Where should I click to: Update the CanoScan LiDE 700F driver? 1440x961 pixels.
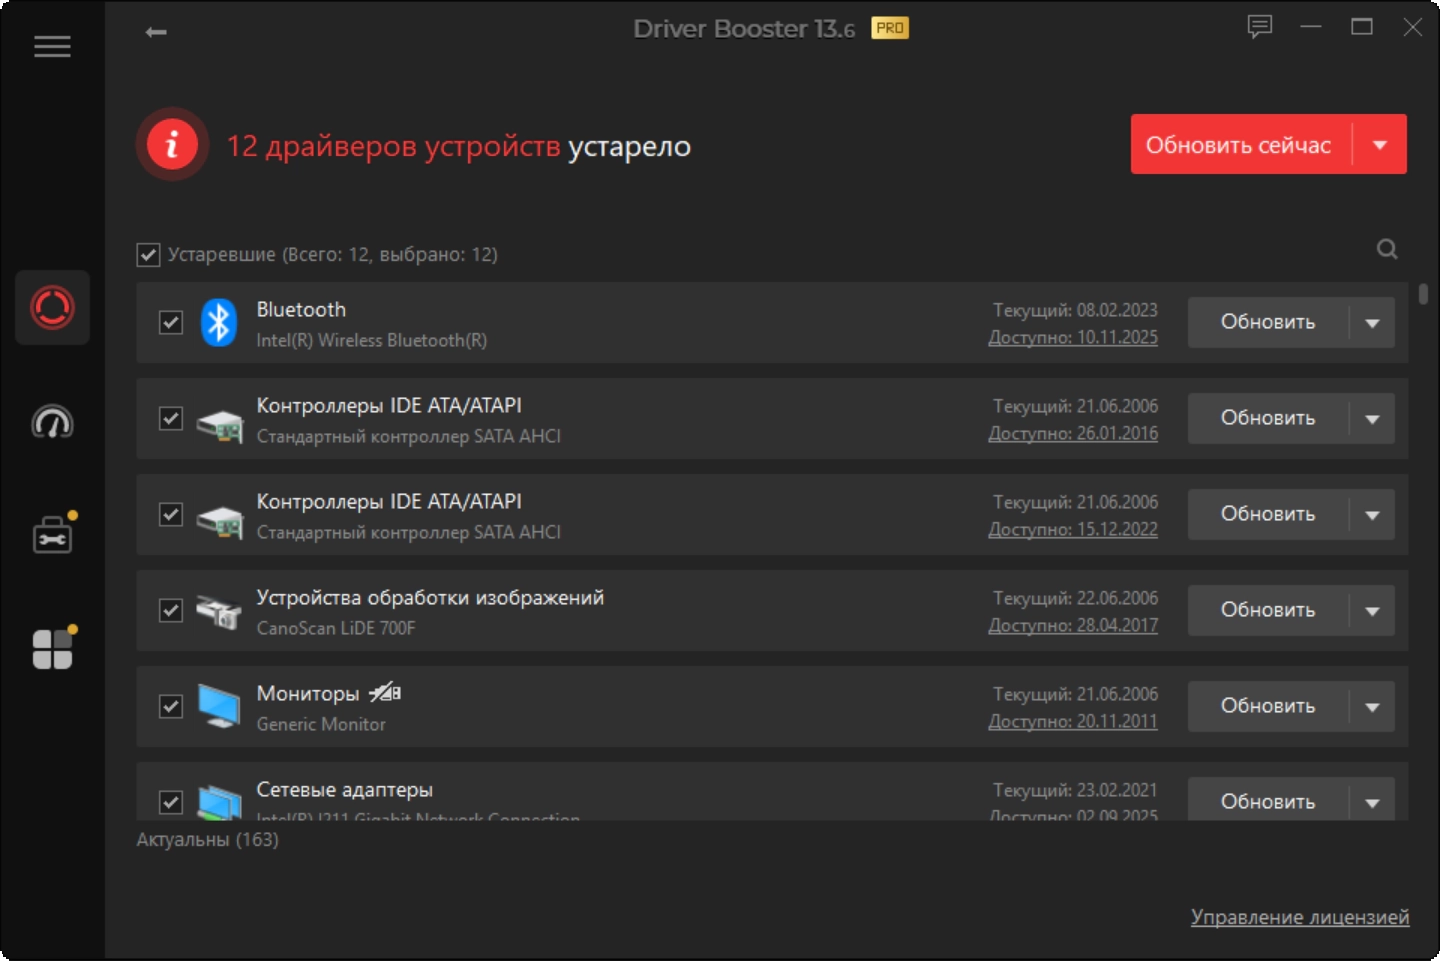point(1268,611)
